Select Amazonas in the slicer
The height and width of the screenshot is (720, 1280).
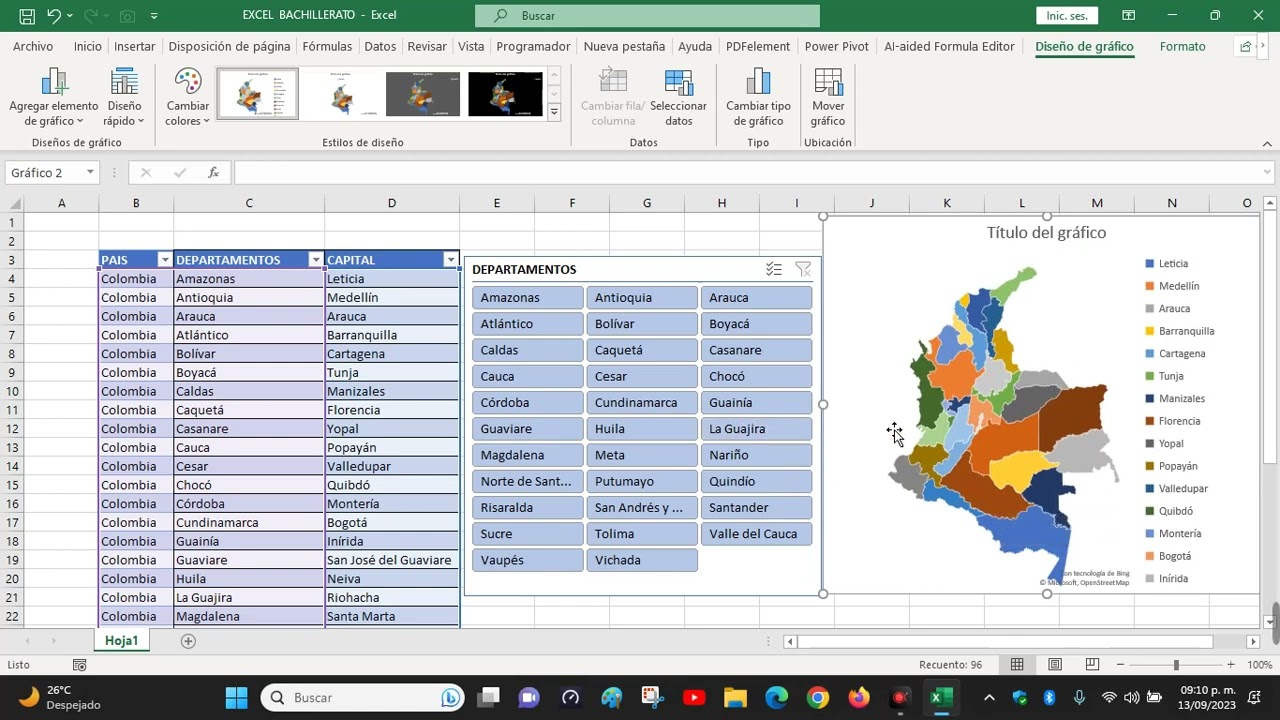(528, 298)
